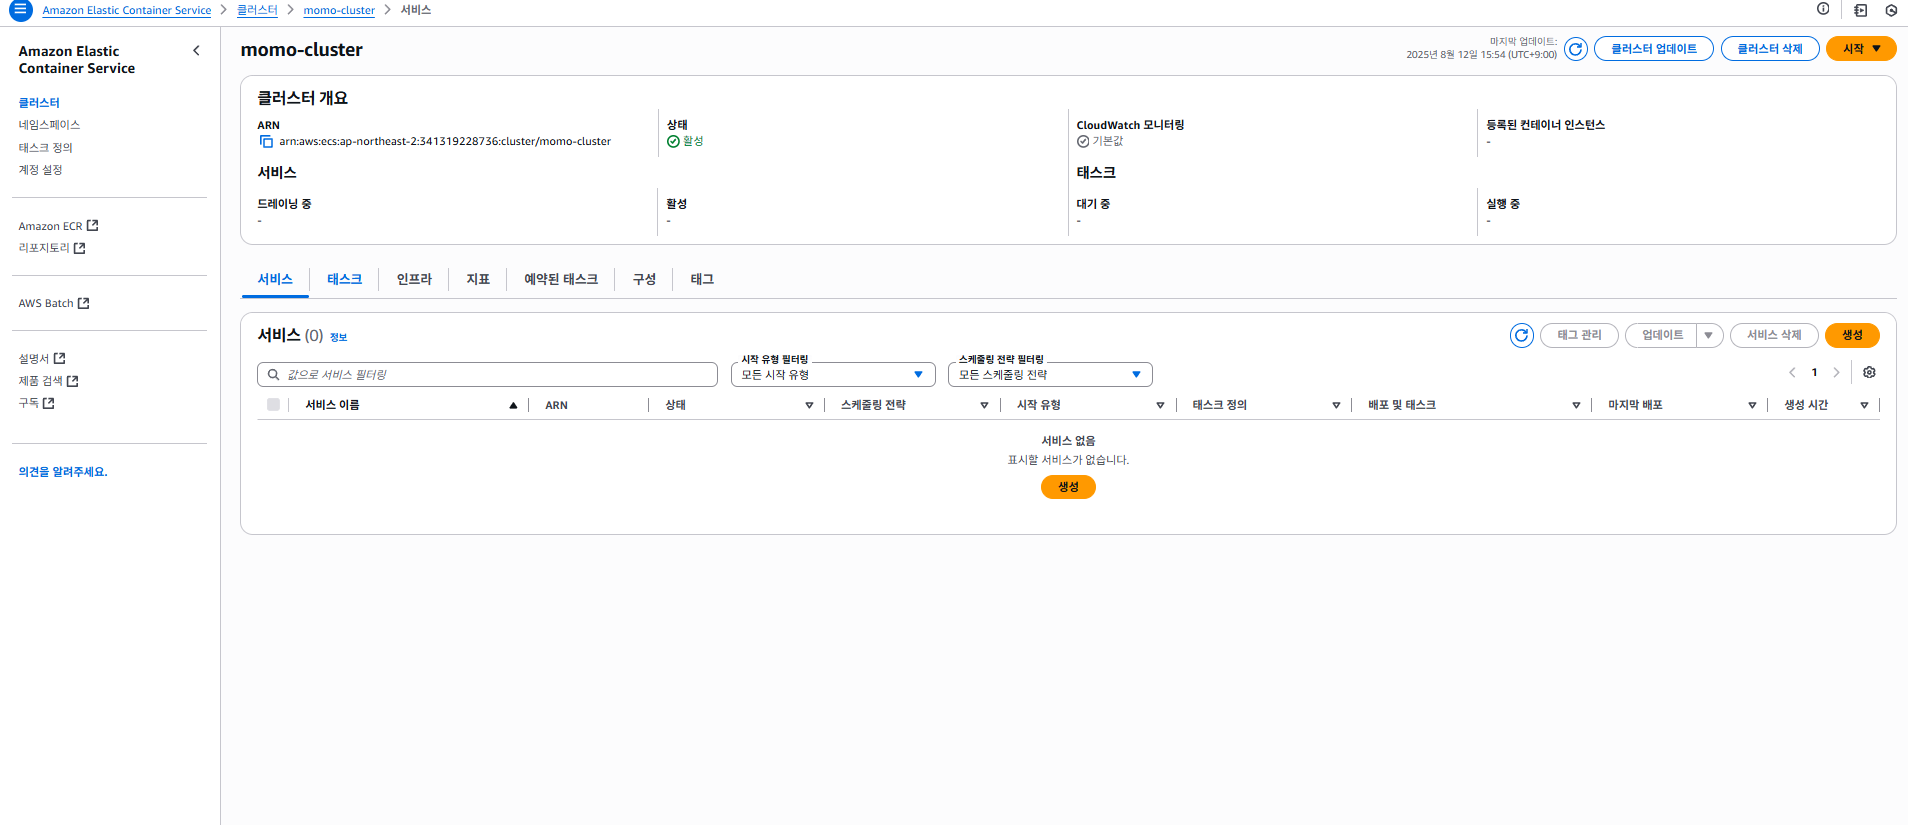
Task: Click the 업데이트 button in services panel
Action: [1662, 336]
